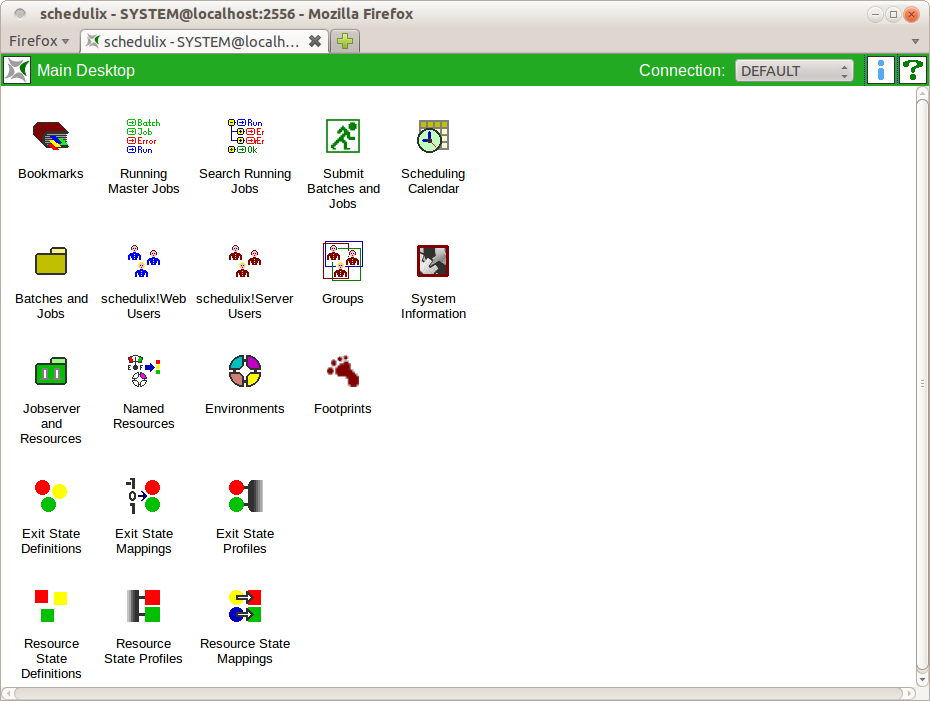Open Batches and Jobs folder
This screenshot has height=701, width=930.
(x=50, y=261)
